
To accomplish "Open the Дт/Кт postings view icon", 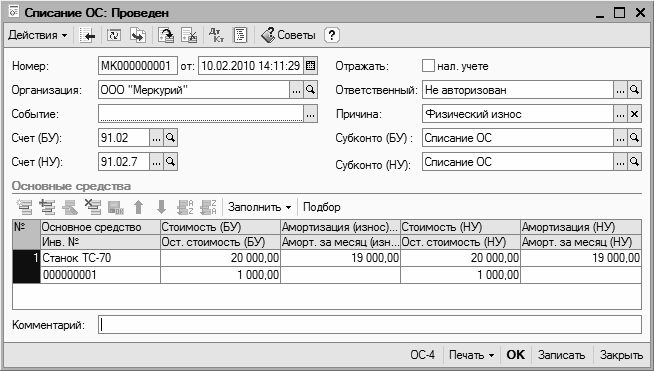I will (216, 35).
